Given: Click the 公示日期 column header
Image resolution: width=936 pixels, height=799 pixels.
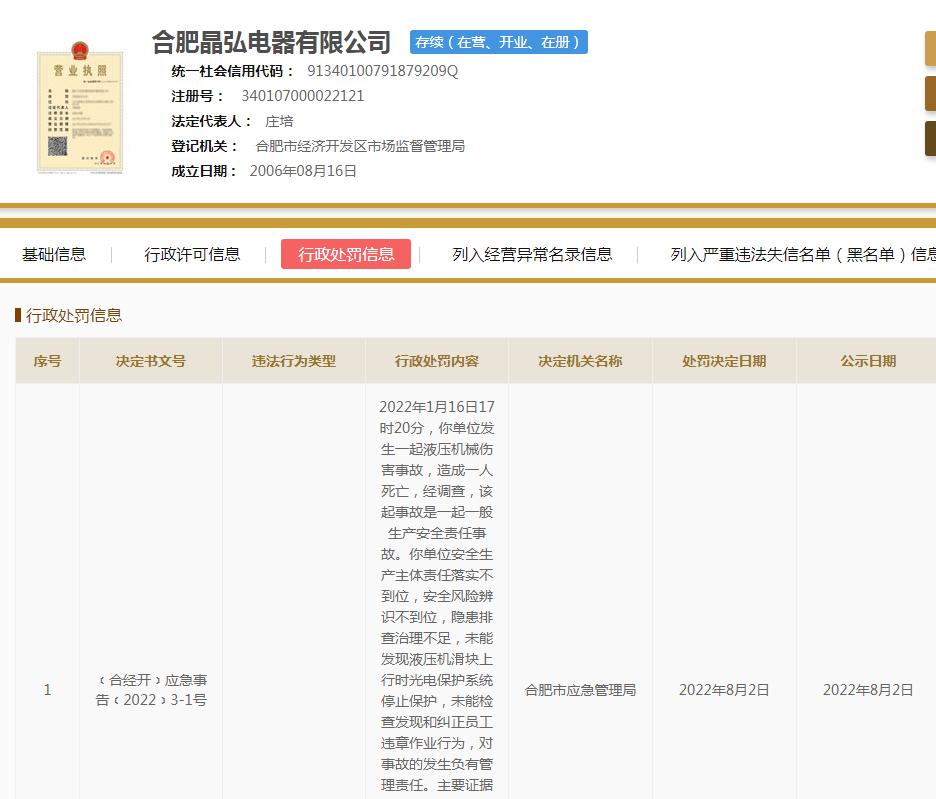Looking at the screenshot, I should [x=867, y=361].
